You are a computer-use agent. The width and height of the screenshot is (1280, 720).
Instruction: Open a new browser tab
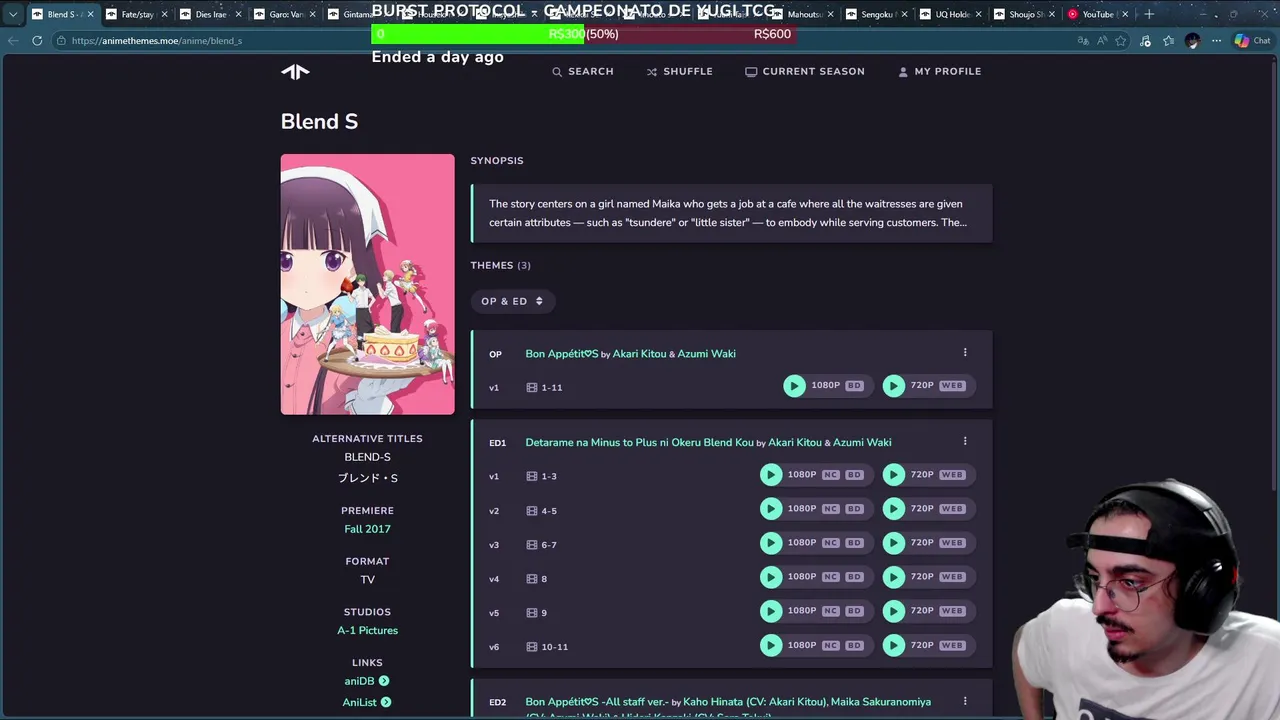point(1149,14)
